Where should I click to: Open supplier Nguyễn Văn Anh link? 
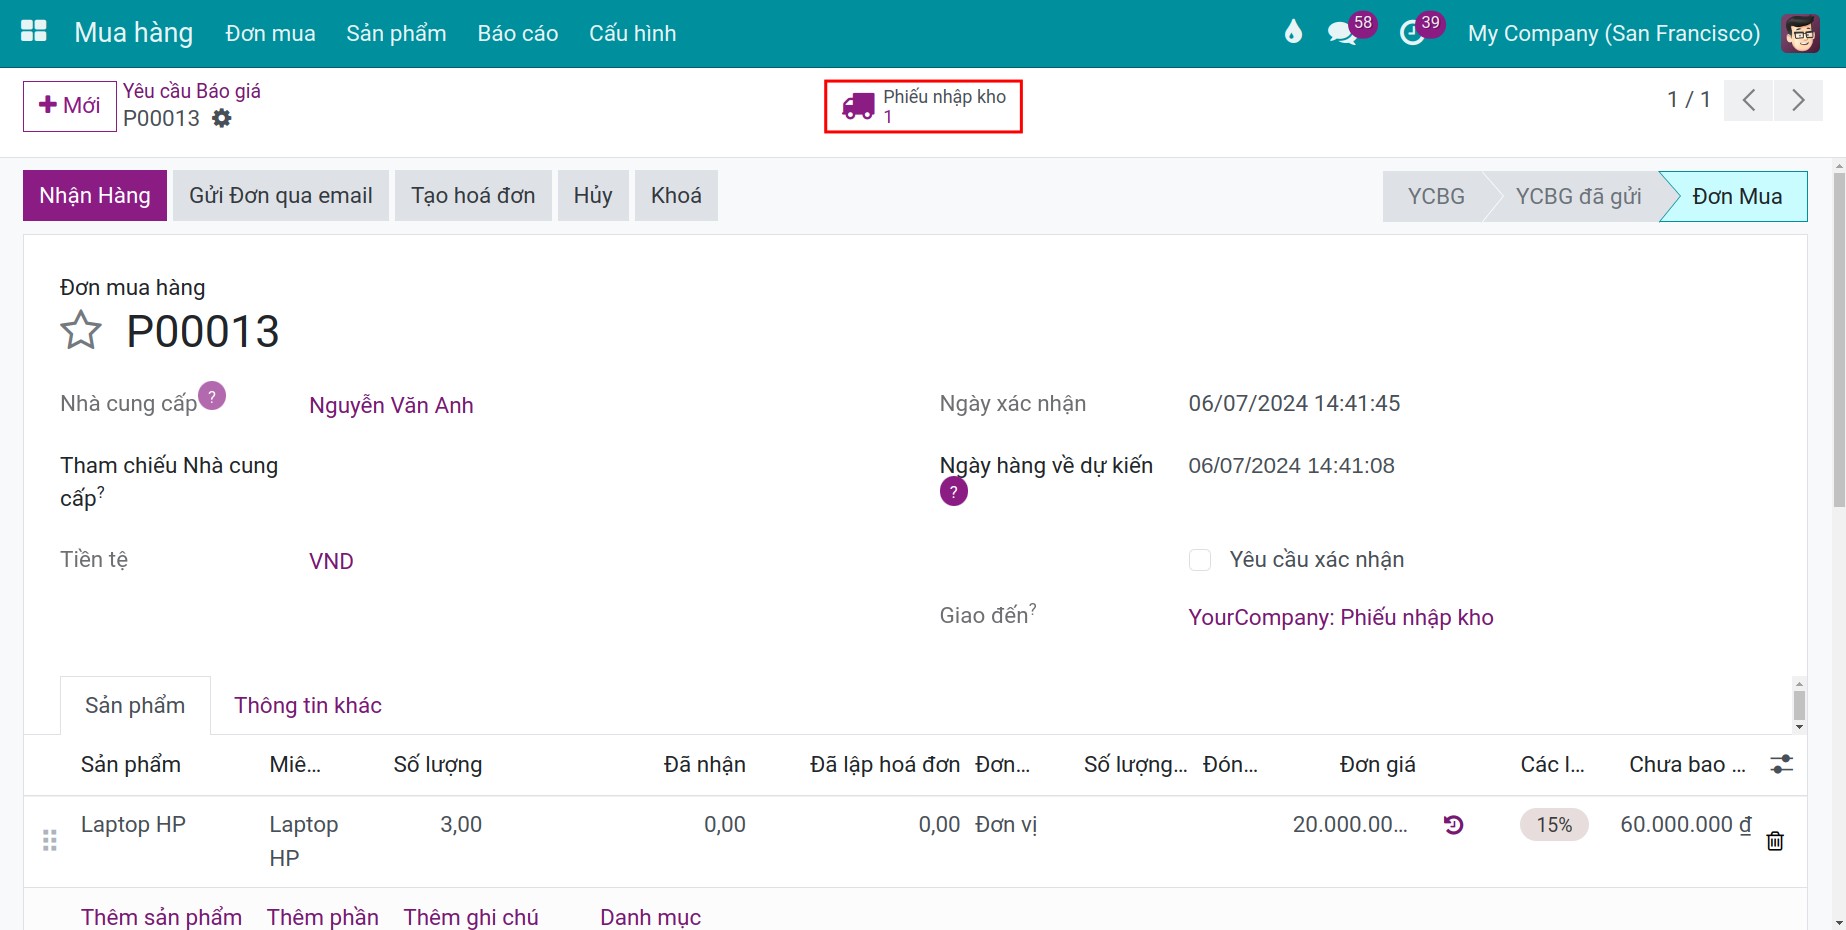coord(391,405)
